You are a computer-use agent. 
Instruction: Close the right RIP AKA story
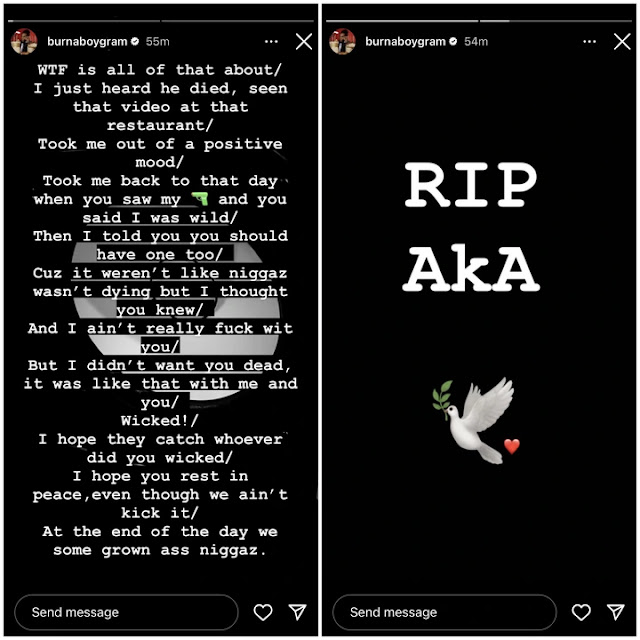tap(622, 42)
